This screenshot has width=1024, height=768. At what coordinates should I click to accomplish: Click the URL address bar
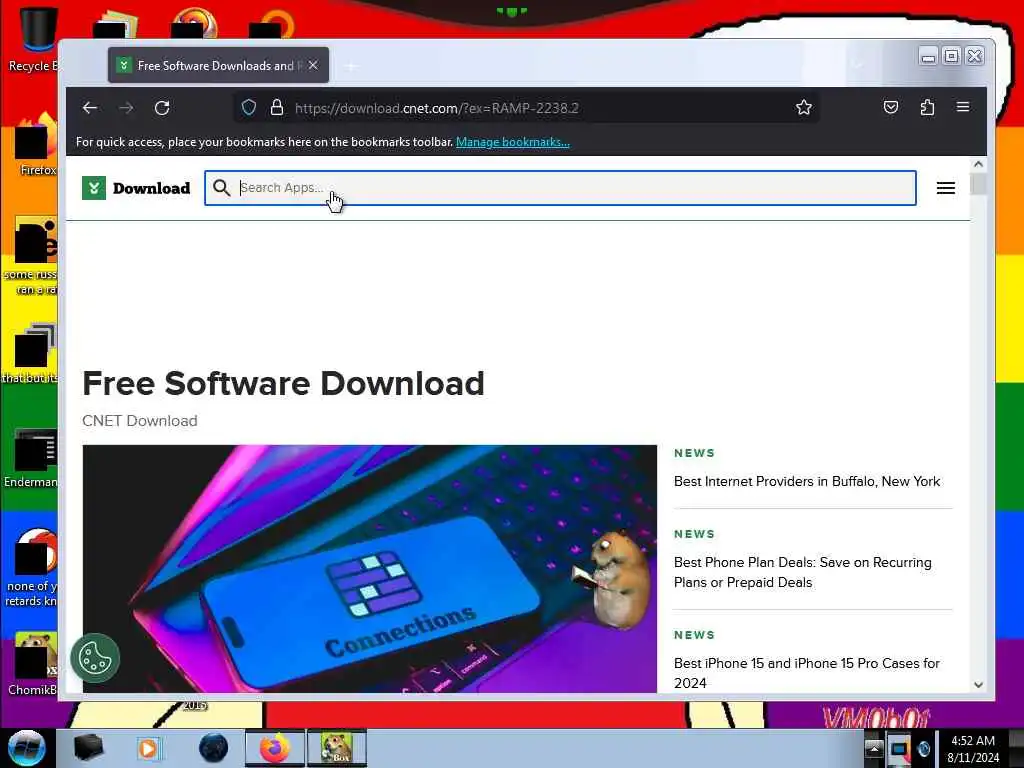tap(526, 108)
